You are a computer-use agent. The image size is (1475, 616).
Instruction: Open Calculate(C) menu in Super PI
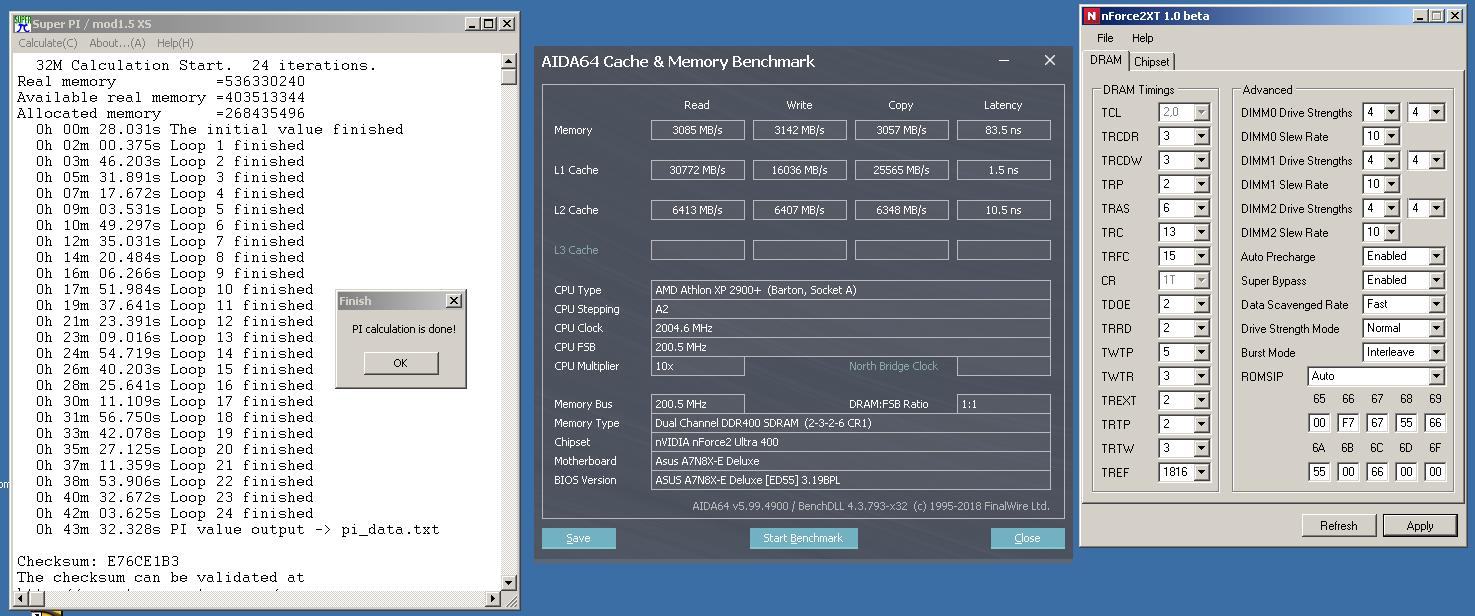pos(47,43)
